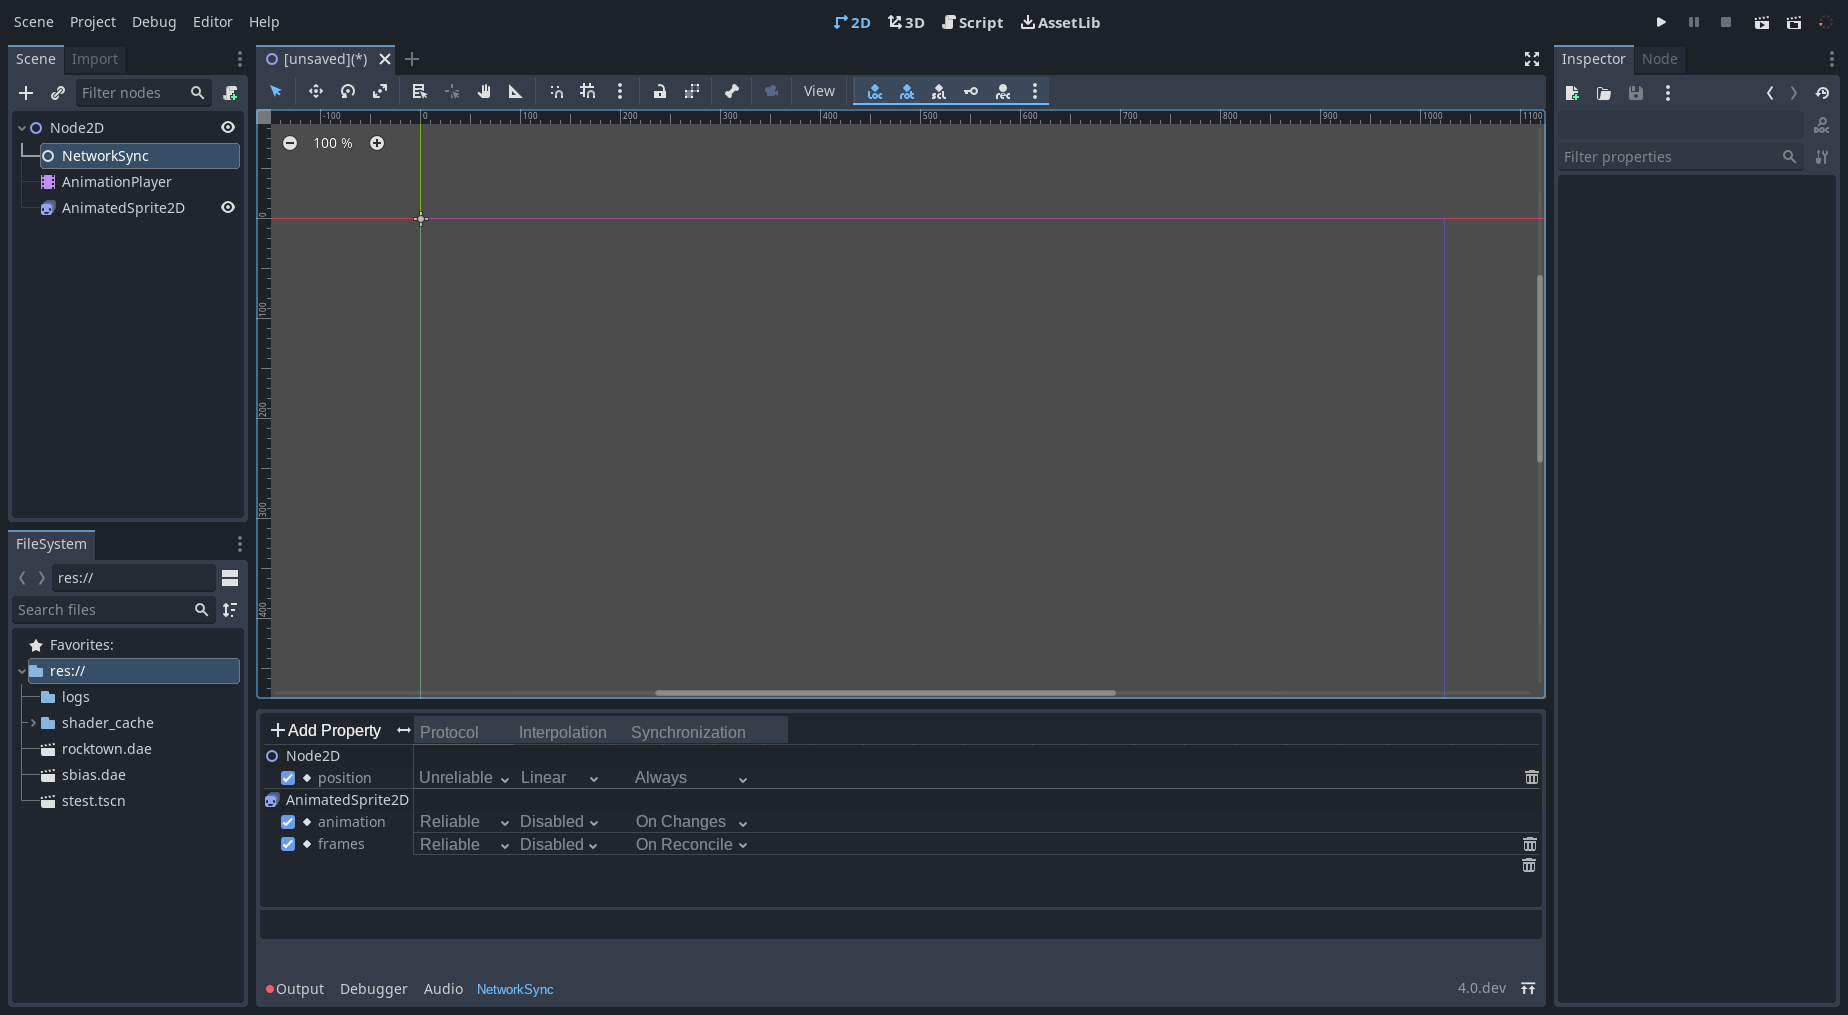This screenshot has height=1015, width=1848.
Task: Select the Scale tool
Action: point(380,91)
